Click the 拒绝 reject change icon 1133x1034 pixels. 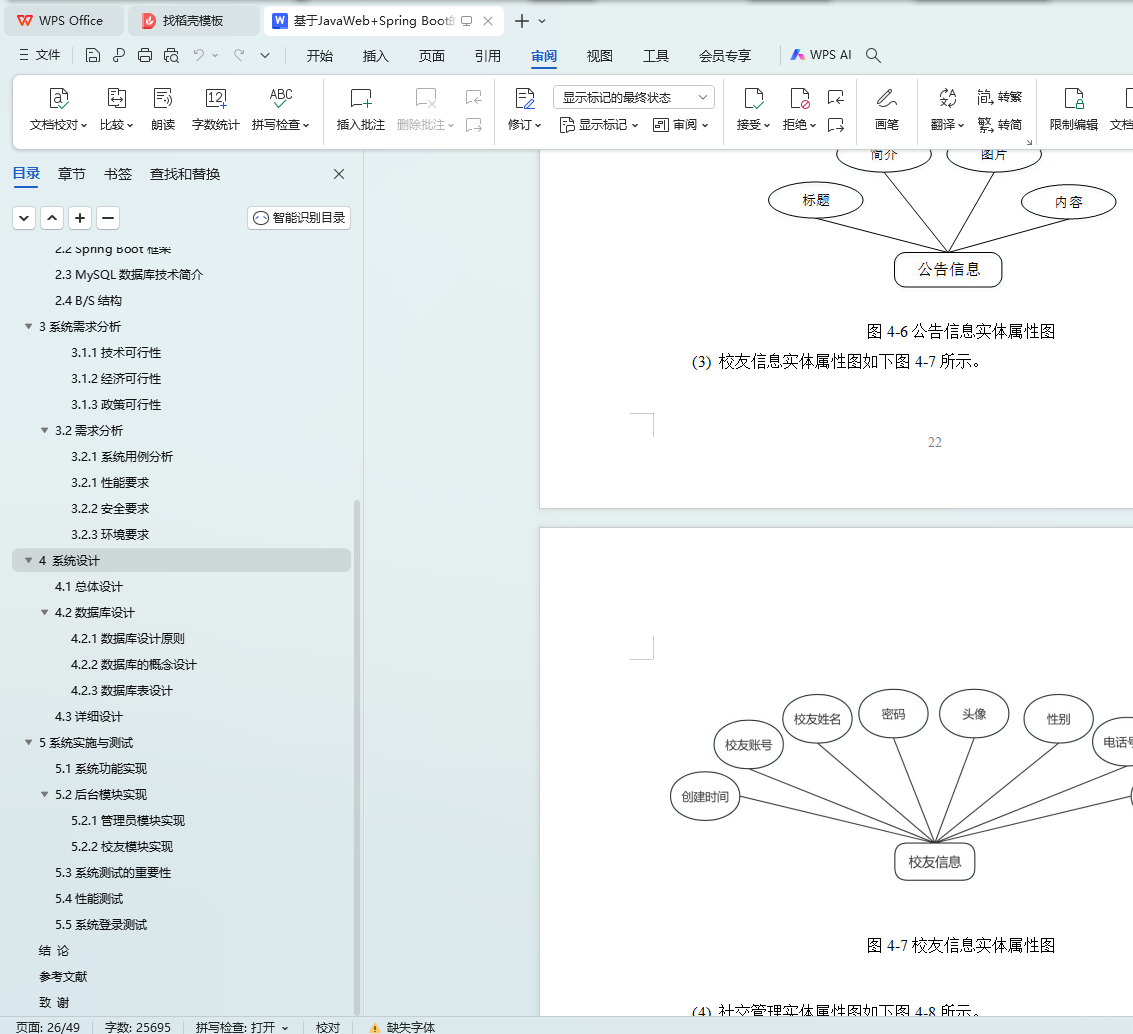pos(799,98)
